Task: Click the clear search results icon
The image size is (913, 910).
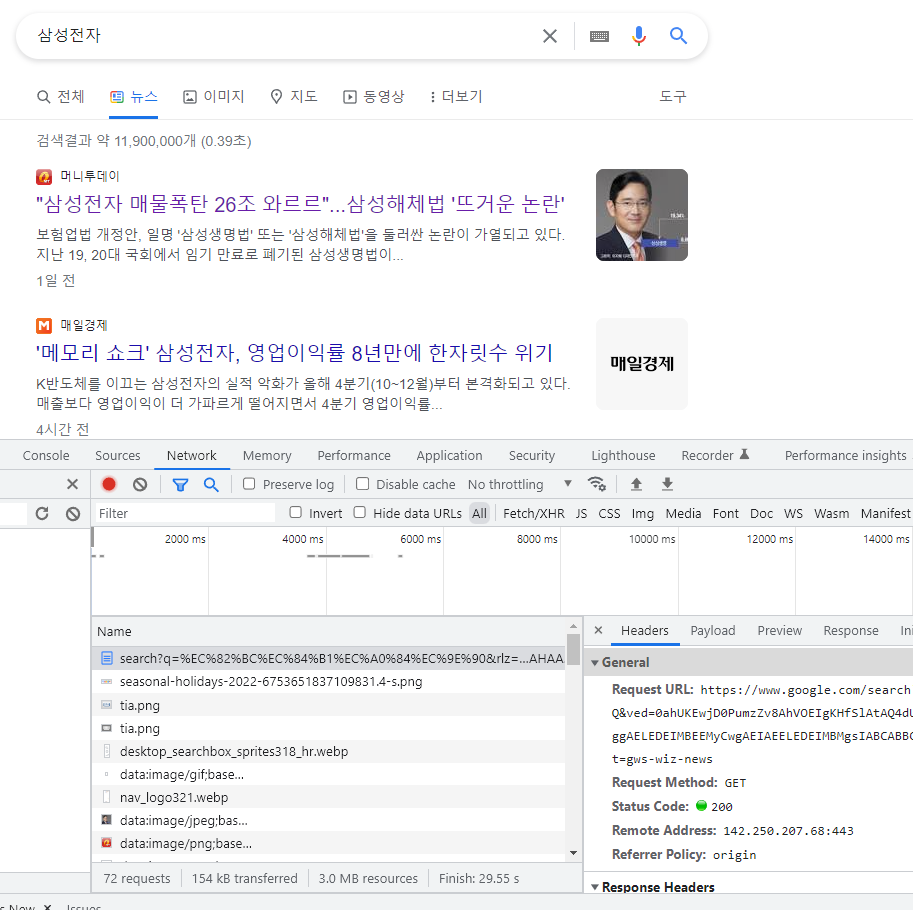Action: (x=73, y=514)
